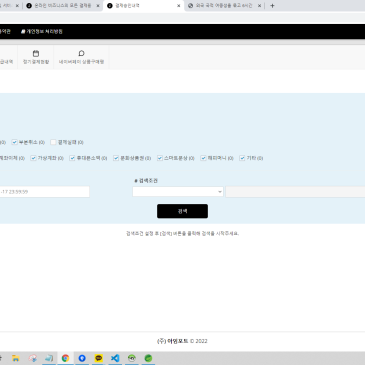Launch Visual Studio Code from the taskbar
Viewport: 365px width, 365px height.
point(115,358)
